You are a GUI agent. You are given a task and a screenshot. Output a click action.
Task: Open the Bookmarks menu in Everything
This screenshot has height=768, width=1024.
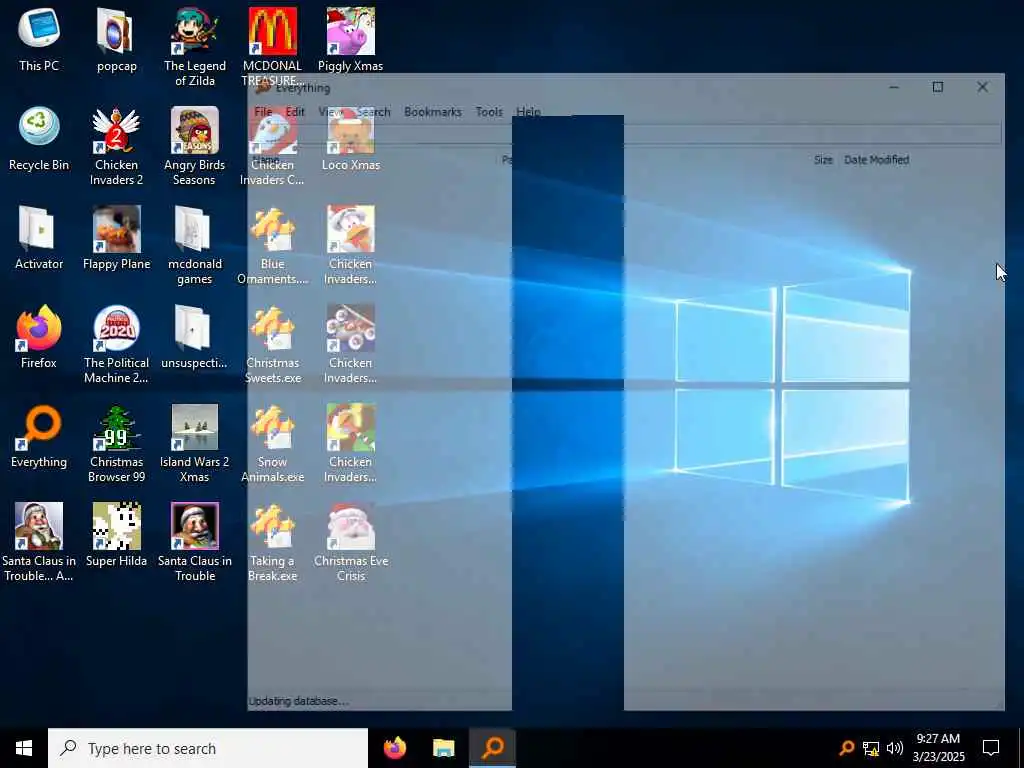432,112
